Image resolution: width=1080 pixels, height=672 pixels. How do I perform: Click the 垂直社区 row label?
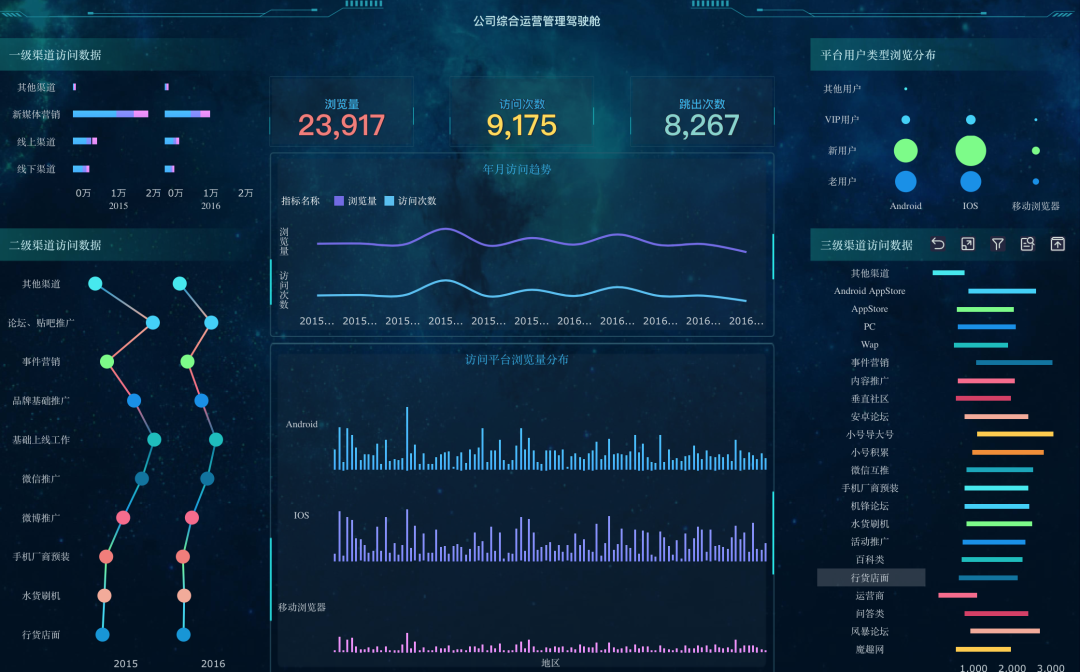(x=870, y=399)
